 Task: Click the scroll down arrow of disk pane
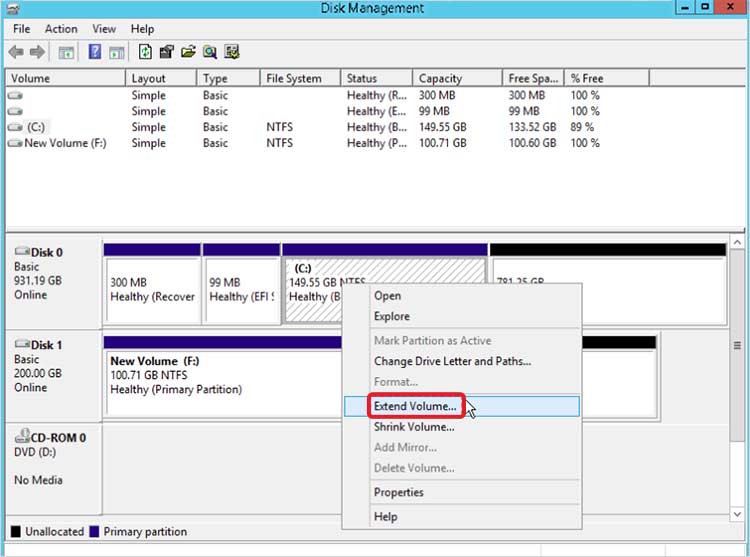coord(737,514)
